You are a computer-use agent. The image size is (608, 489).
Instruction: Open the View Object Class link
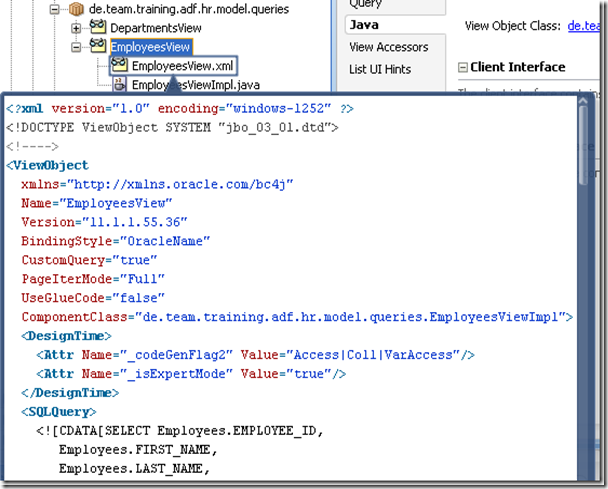click(x=586, y=24)
